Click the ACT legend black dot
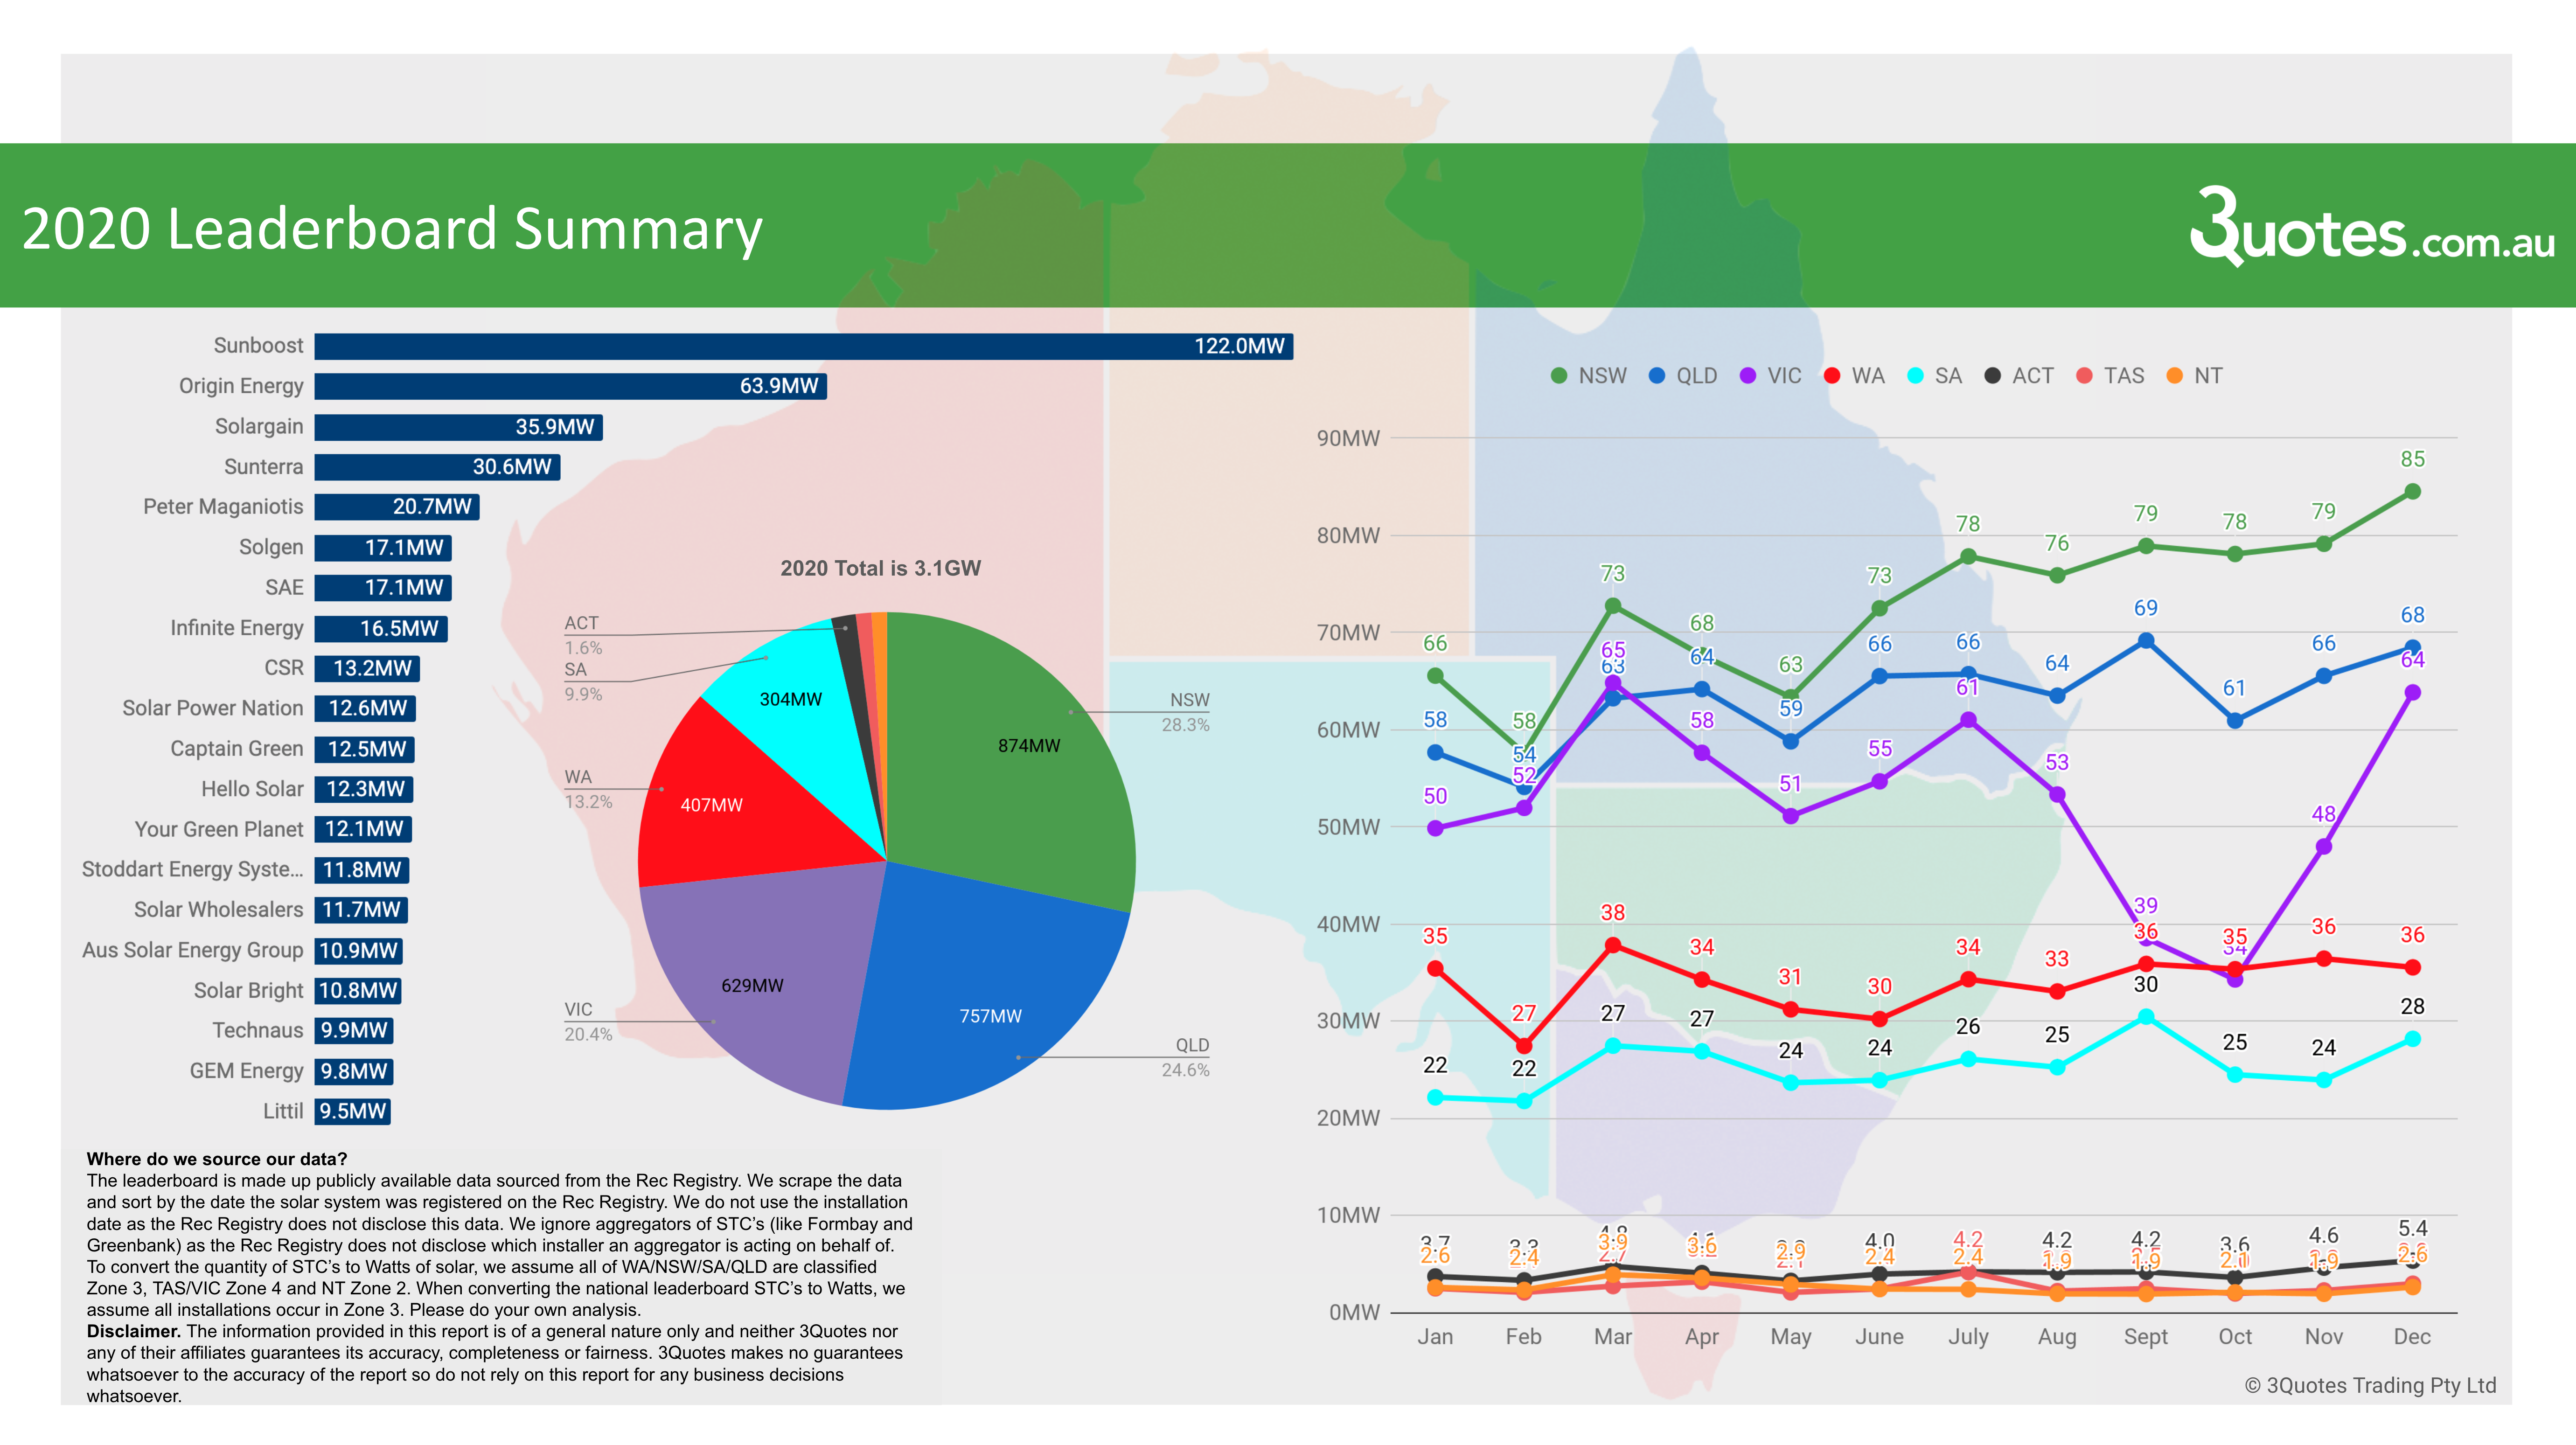 click(x=1992, y=376)
